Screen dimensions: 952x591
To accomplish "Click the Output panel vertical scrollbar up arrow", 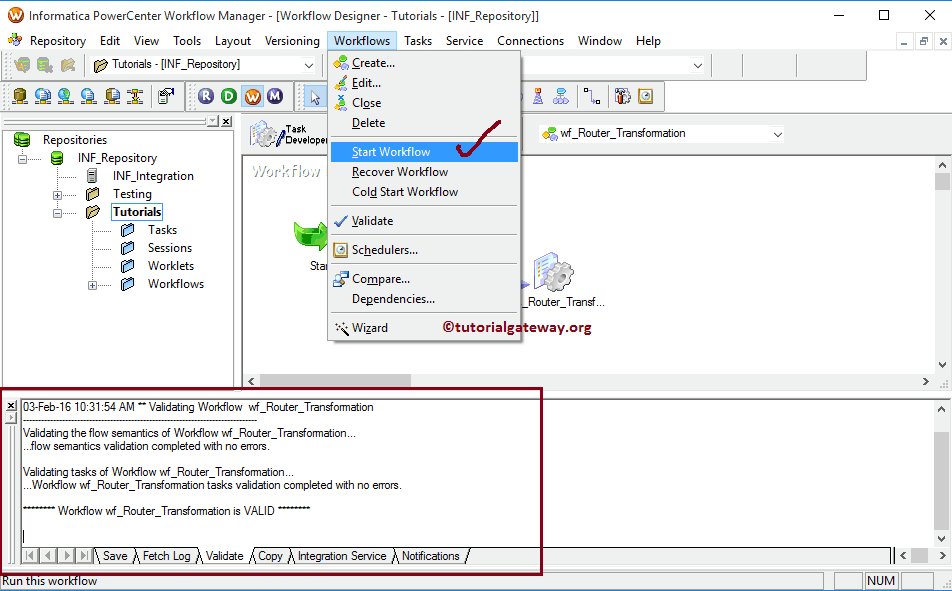I will (940, 409).
